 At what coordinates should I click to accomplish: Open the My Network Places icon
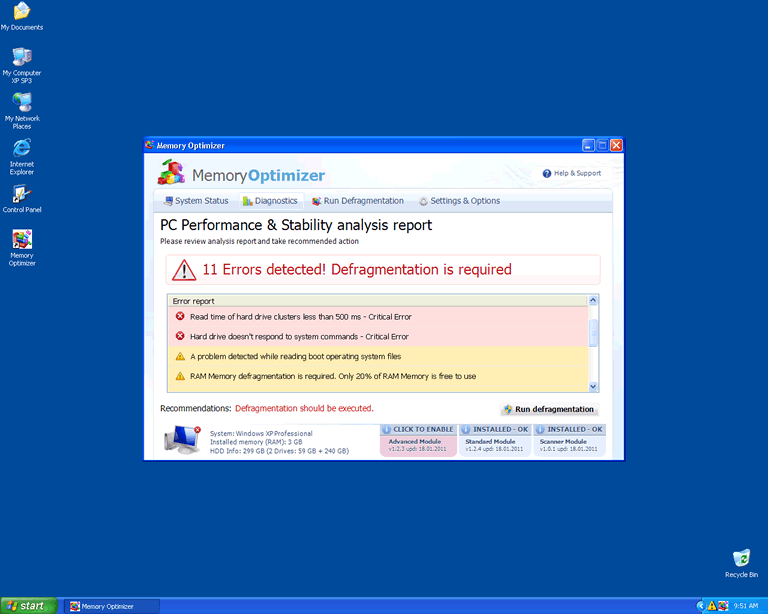point(21,103)
